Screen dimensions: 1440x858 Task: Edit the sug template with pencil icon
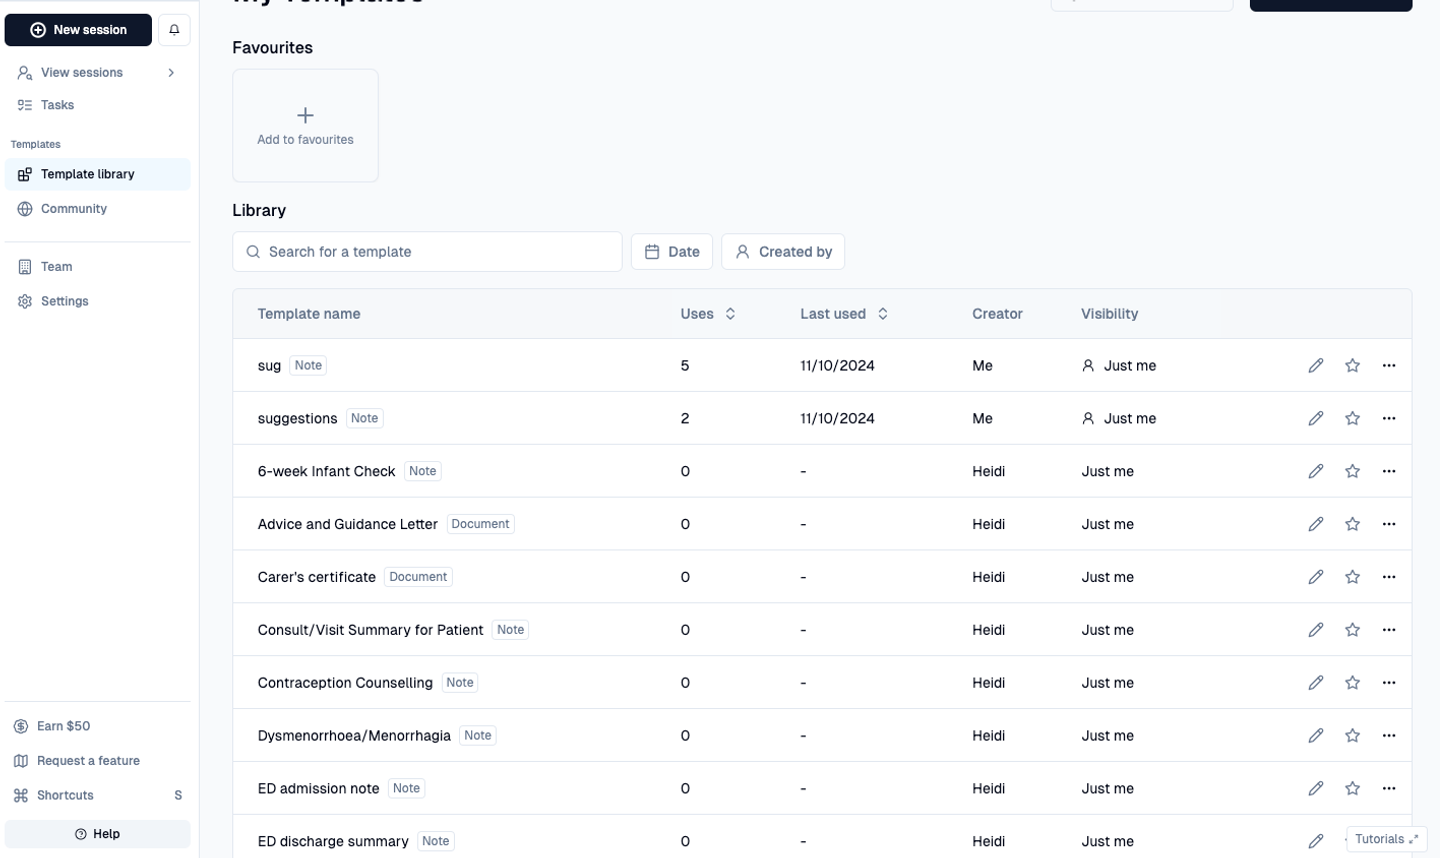(1316, 366)
